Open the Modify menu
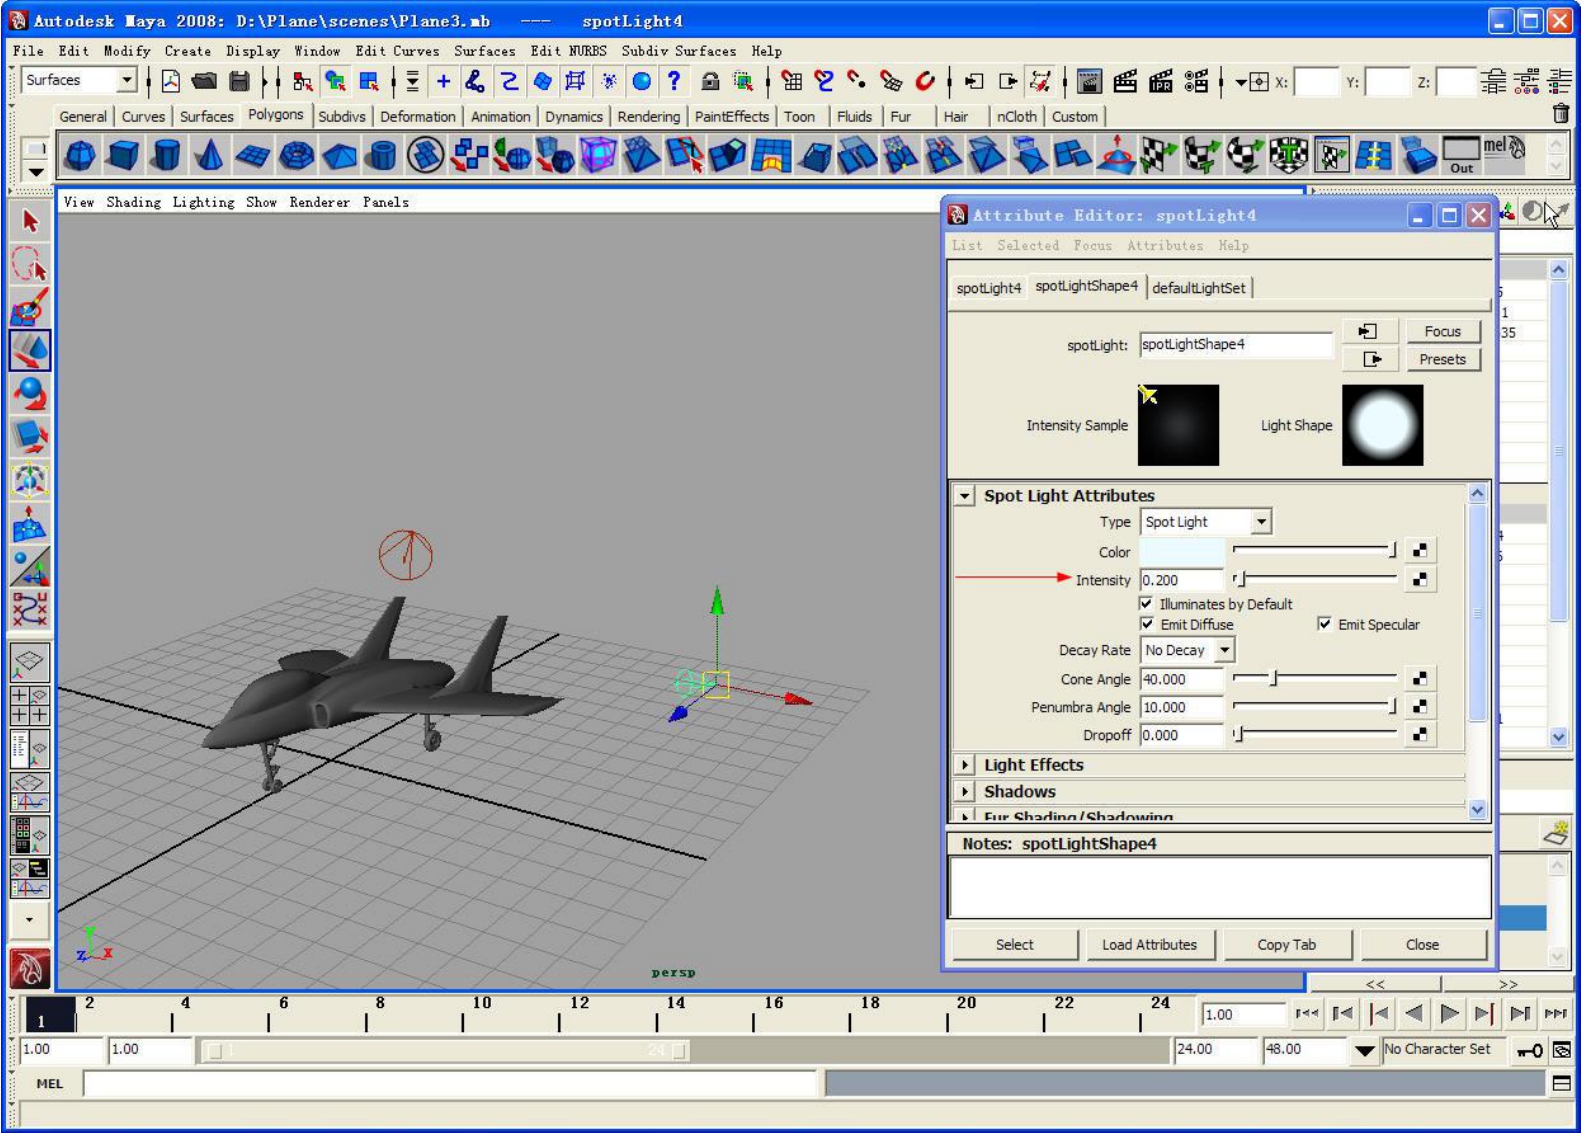Image resolution: width=1581 pixels, height=1133 pixels. pos(126,51)
